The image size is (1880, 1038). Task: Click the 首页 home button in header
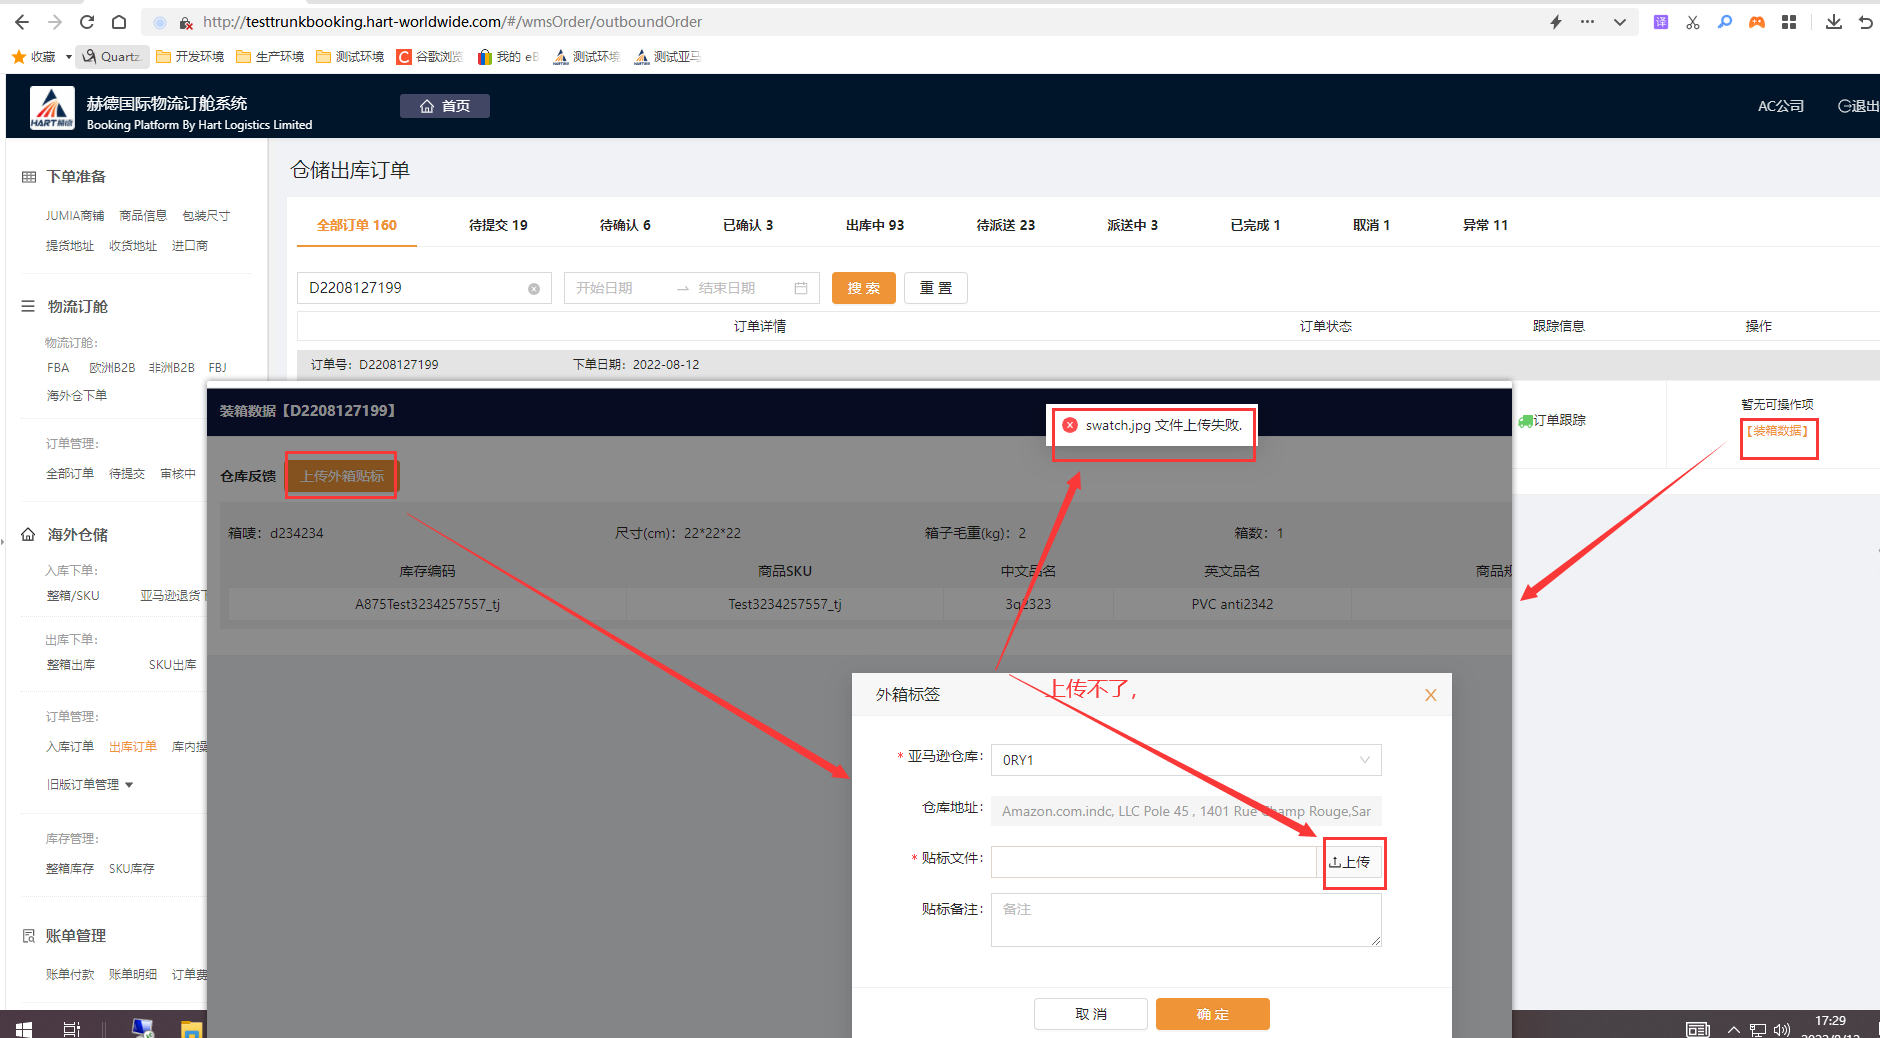pos(445,106)
